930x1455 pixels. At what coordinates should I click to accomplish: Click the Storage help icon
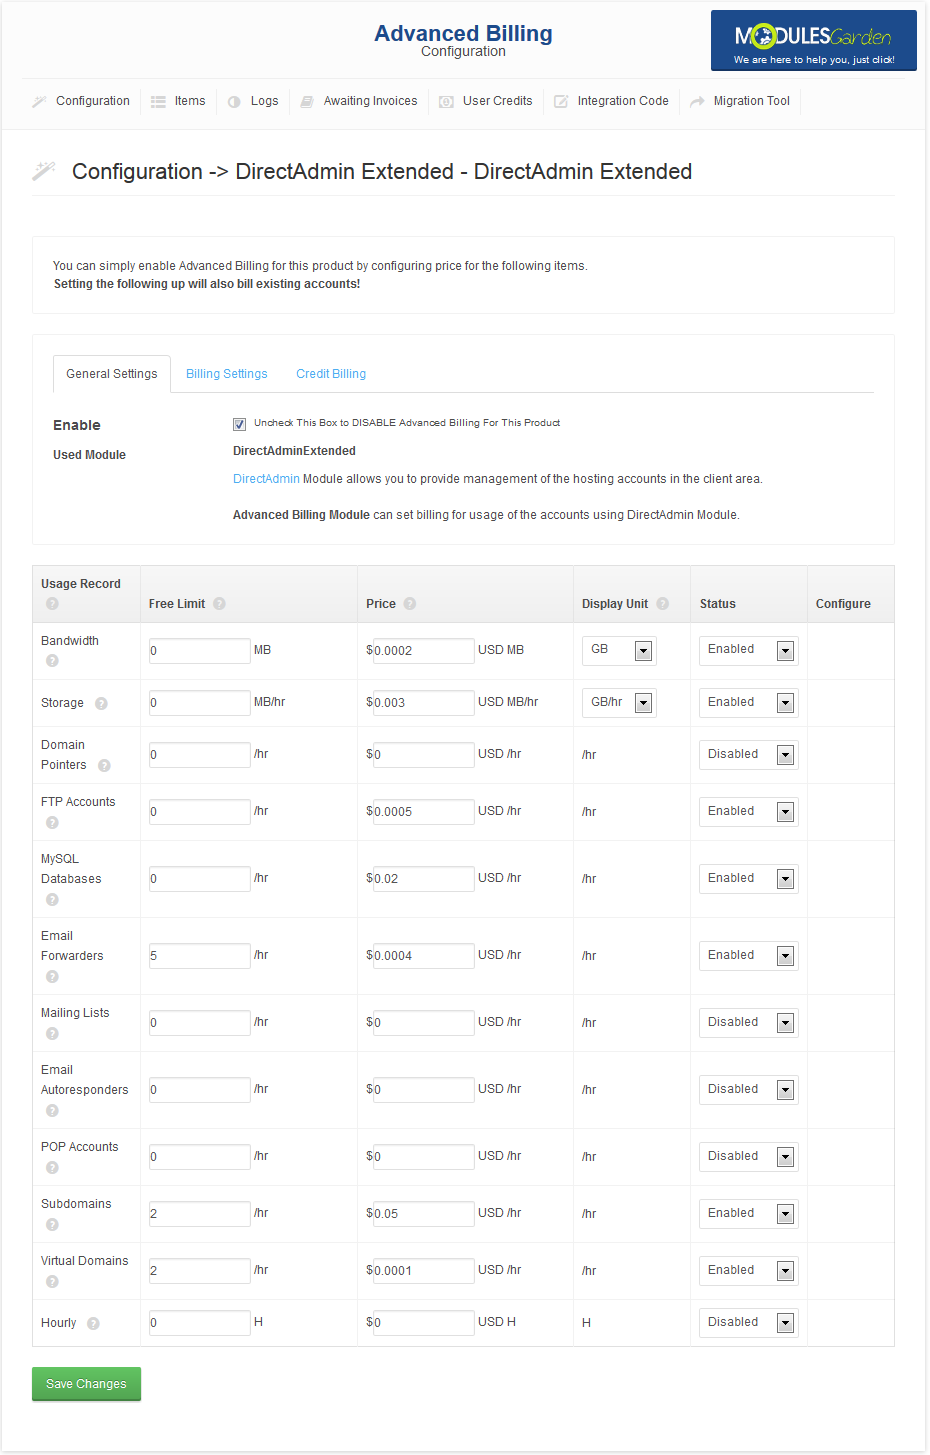[101, 703]
